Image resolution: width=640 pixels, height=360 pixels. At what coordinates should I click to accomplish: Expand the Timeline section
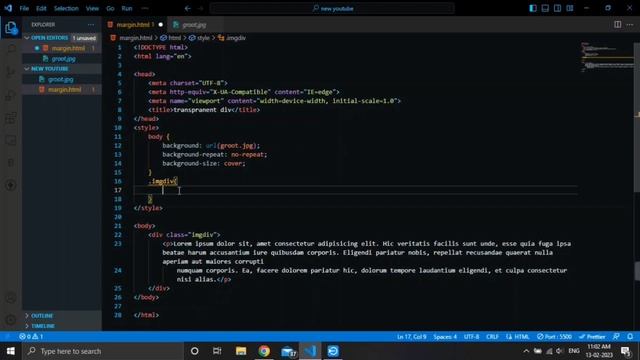coord(61,326)
